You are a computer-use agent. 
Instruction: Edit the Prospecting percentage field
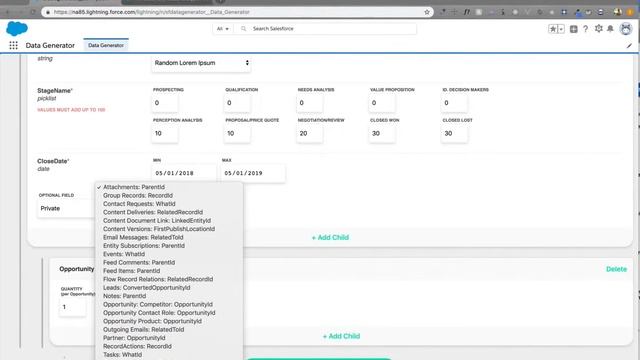165,103
